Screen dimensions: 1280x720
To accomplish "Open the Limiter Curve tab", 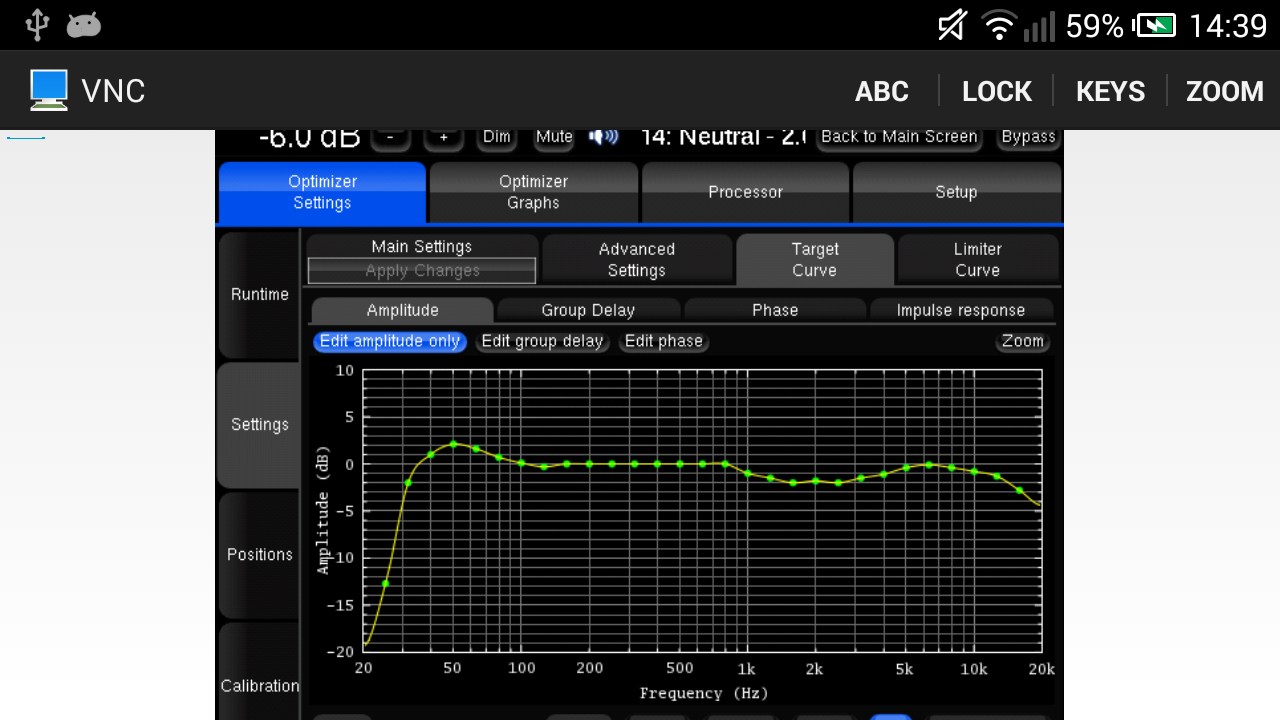I will point(977,260).
